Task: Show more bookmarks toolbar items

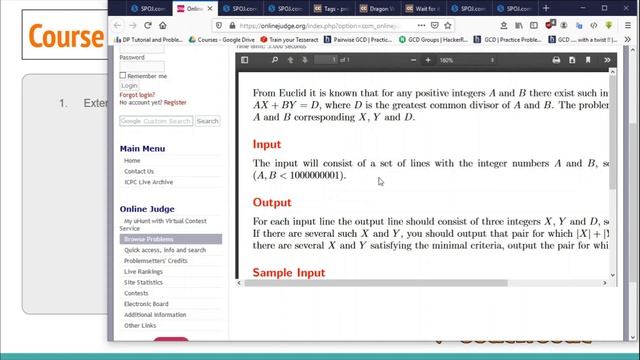Action: pyautogui.click(x=628, y=40)
